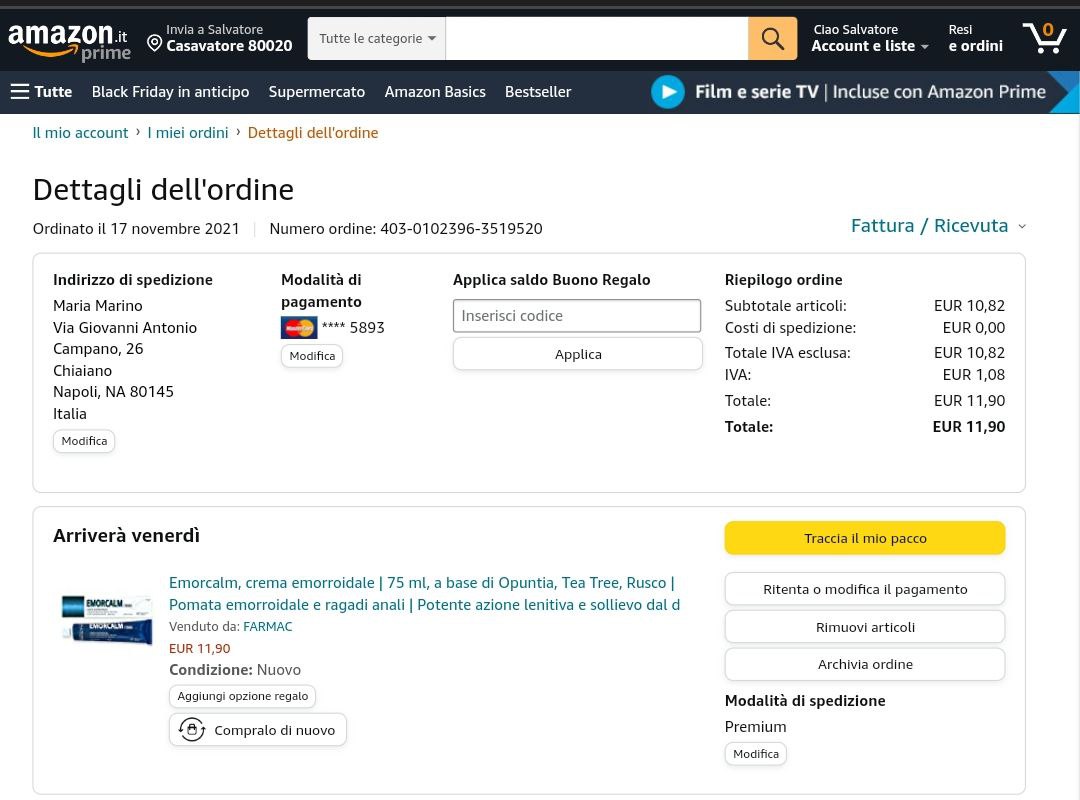Image resolution: width=1080 pixels, height=800 pixels.
Task: Open the Emorcalm product thumbnail
Action: click(106, 617)
